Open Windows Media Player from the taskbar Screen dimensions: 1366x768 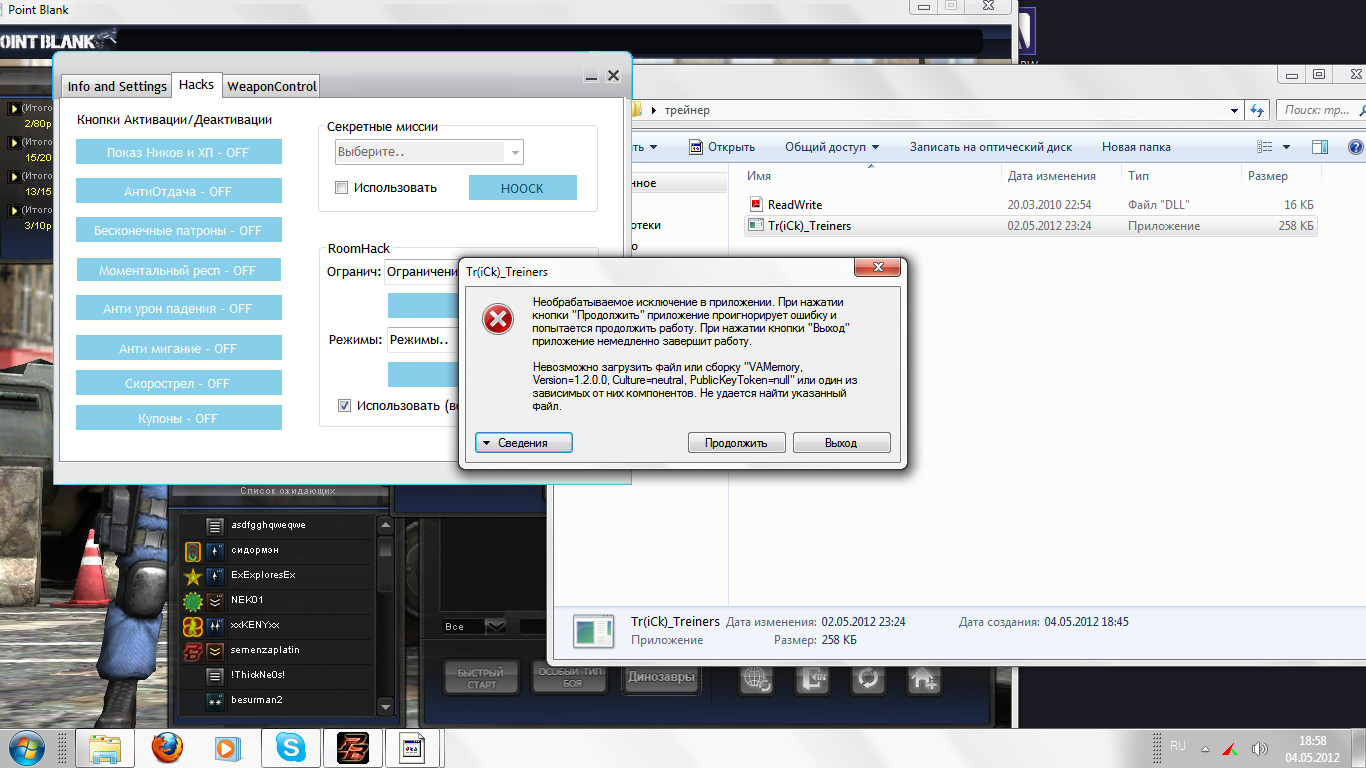point(229,747)
